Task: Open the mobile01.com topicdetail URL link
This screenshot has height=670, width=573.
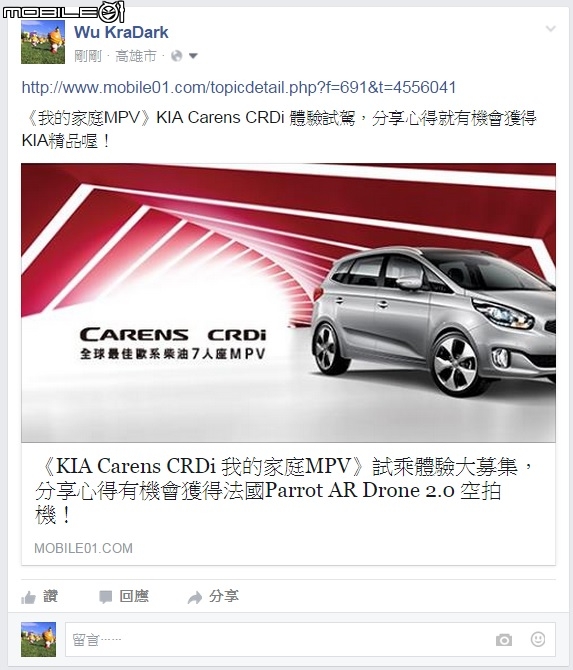Action: pyautogui.click(x=239, y=88)
